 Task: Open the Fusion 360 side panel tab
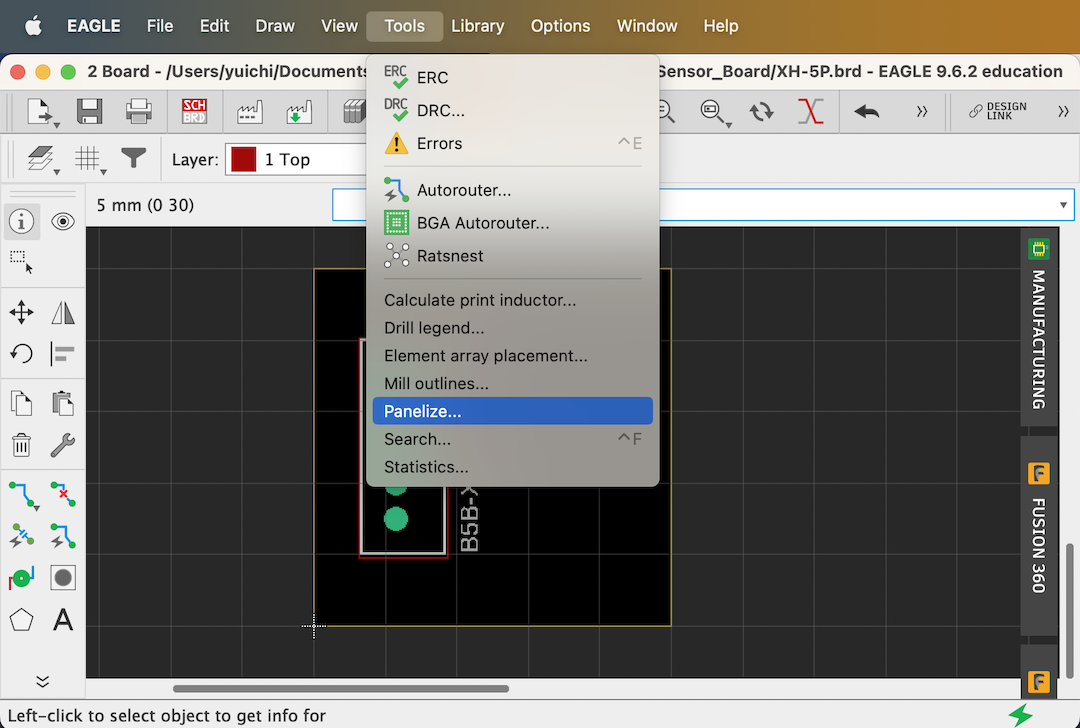coord(1039,535)
